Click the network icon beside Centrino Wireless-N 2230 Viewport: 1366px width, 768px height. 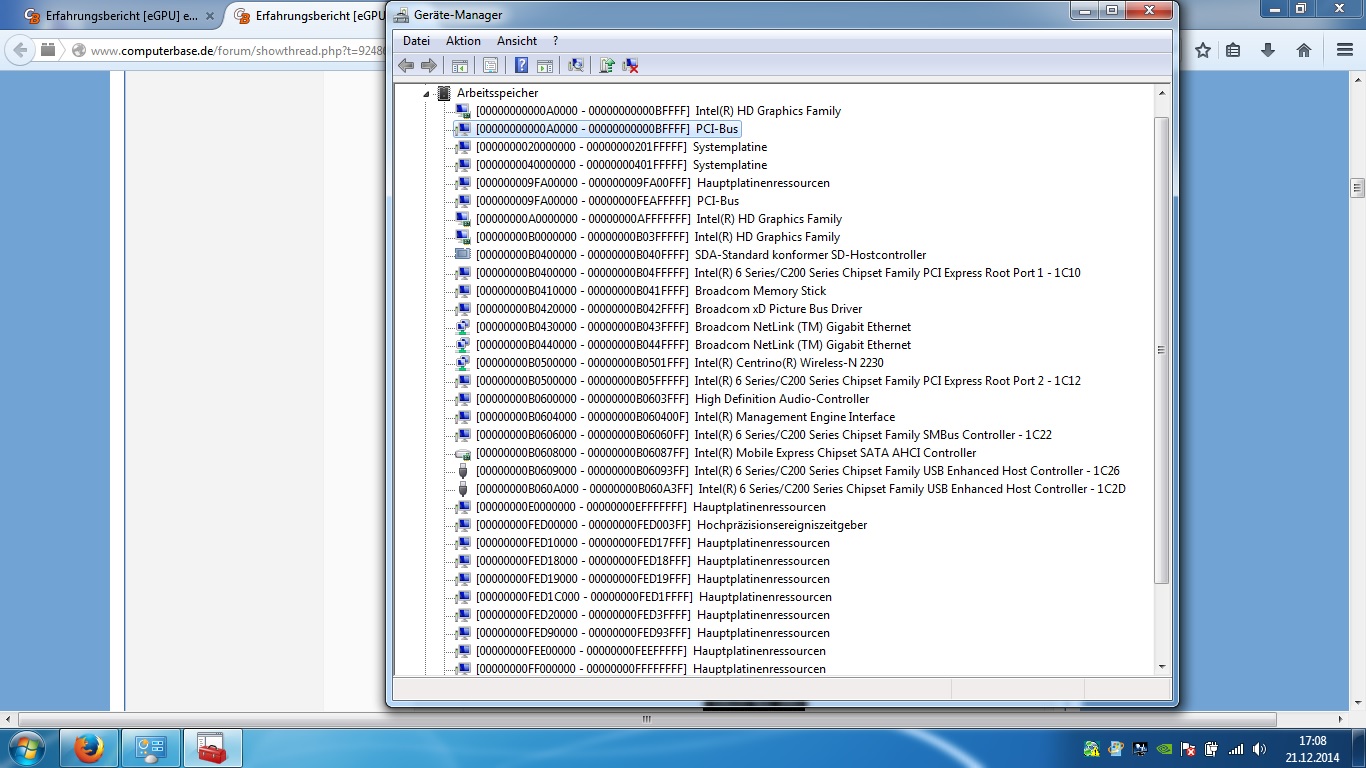(x=462, y=363)
